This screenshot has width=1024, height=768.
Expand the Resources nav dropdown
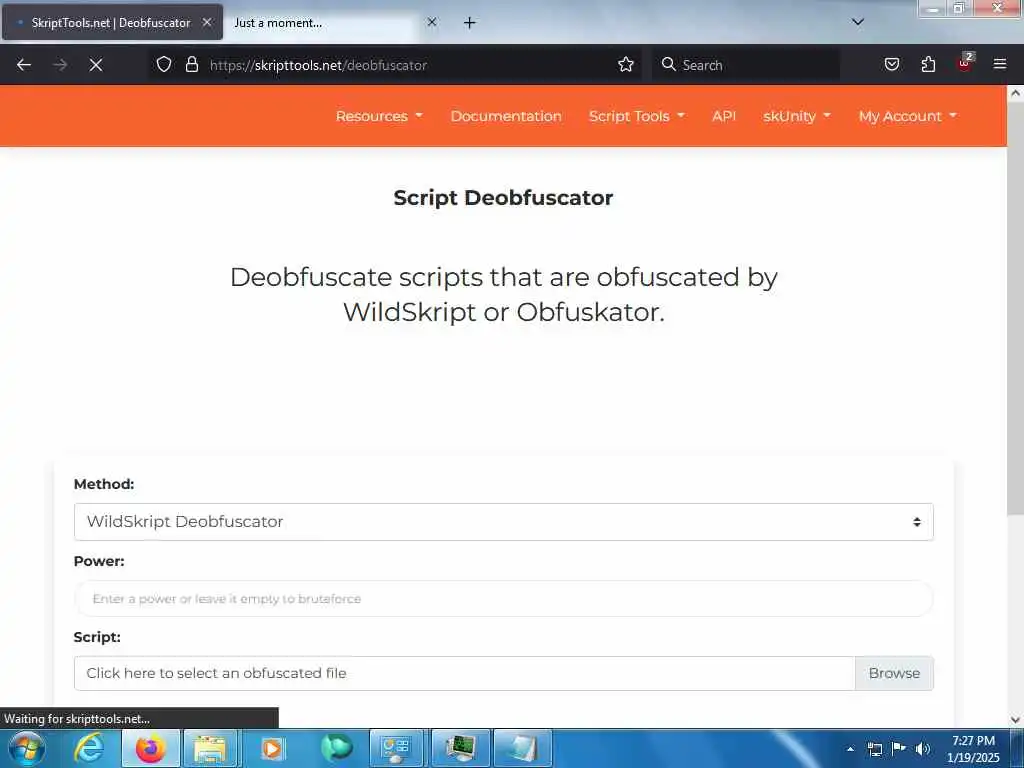(x=379, y=116)
